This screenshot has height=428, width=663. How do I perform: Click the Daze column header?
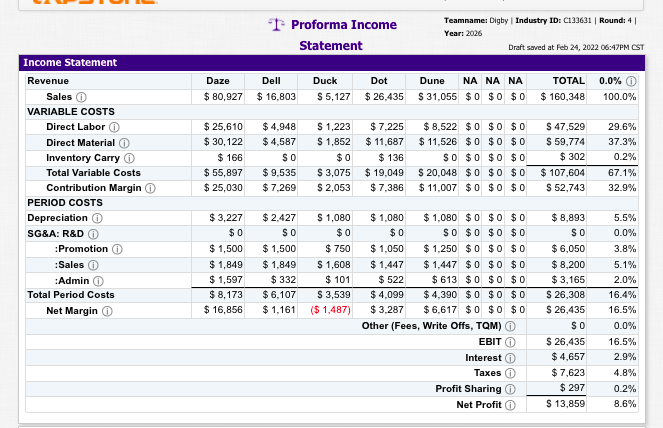(x=218, y=81)
